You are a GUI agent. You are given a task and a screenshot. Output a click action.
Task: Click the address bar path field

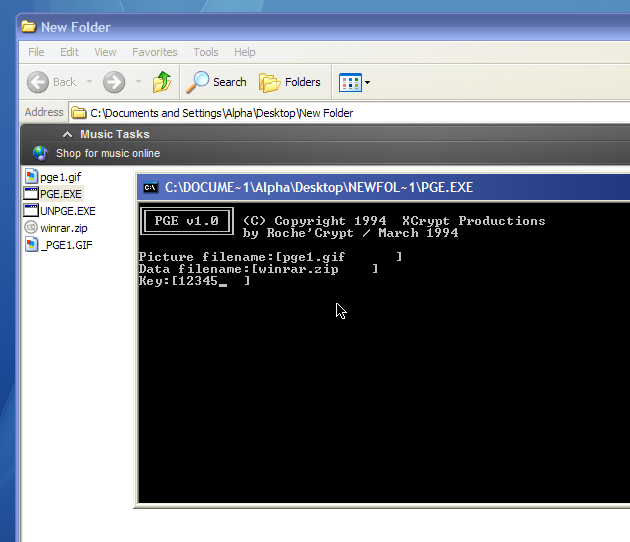pos(350,113)
